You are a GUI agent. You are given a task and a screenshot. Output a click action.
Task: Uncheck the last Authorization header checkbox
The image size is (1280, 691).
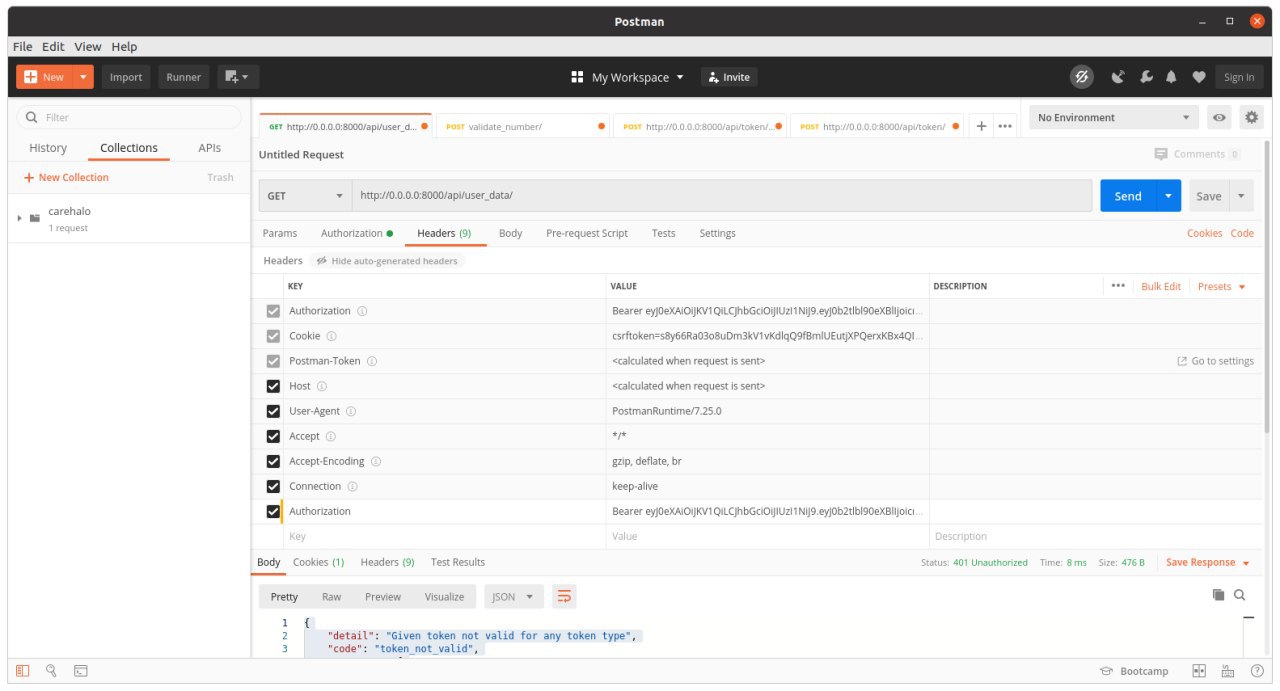274,511
